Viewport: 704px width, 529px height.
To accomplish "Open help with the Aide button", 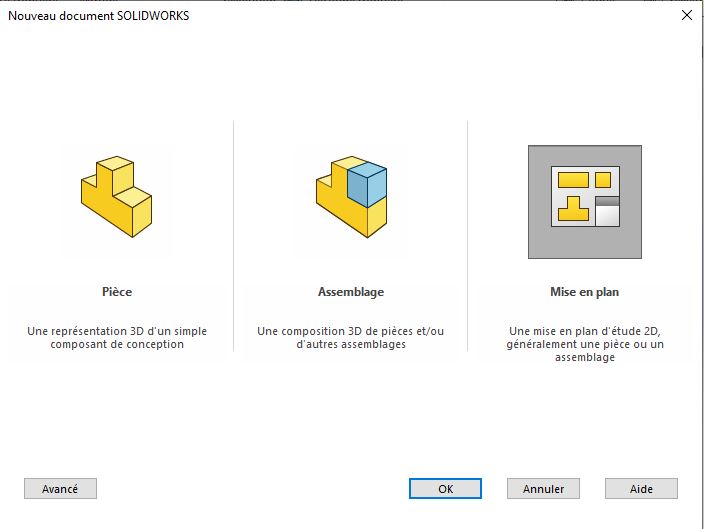I will pyautogui.click(x=641, y=489).
